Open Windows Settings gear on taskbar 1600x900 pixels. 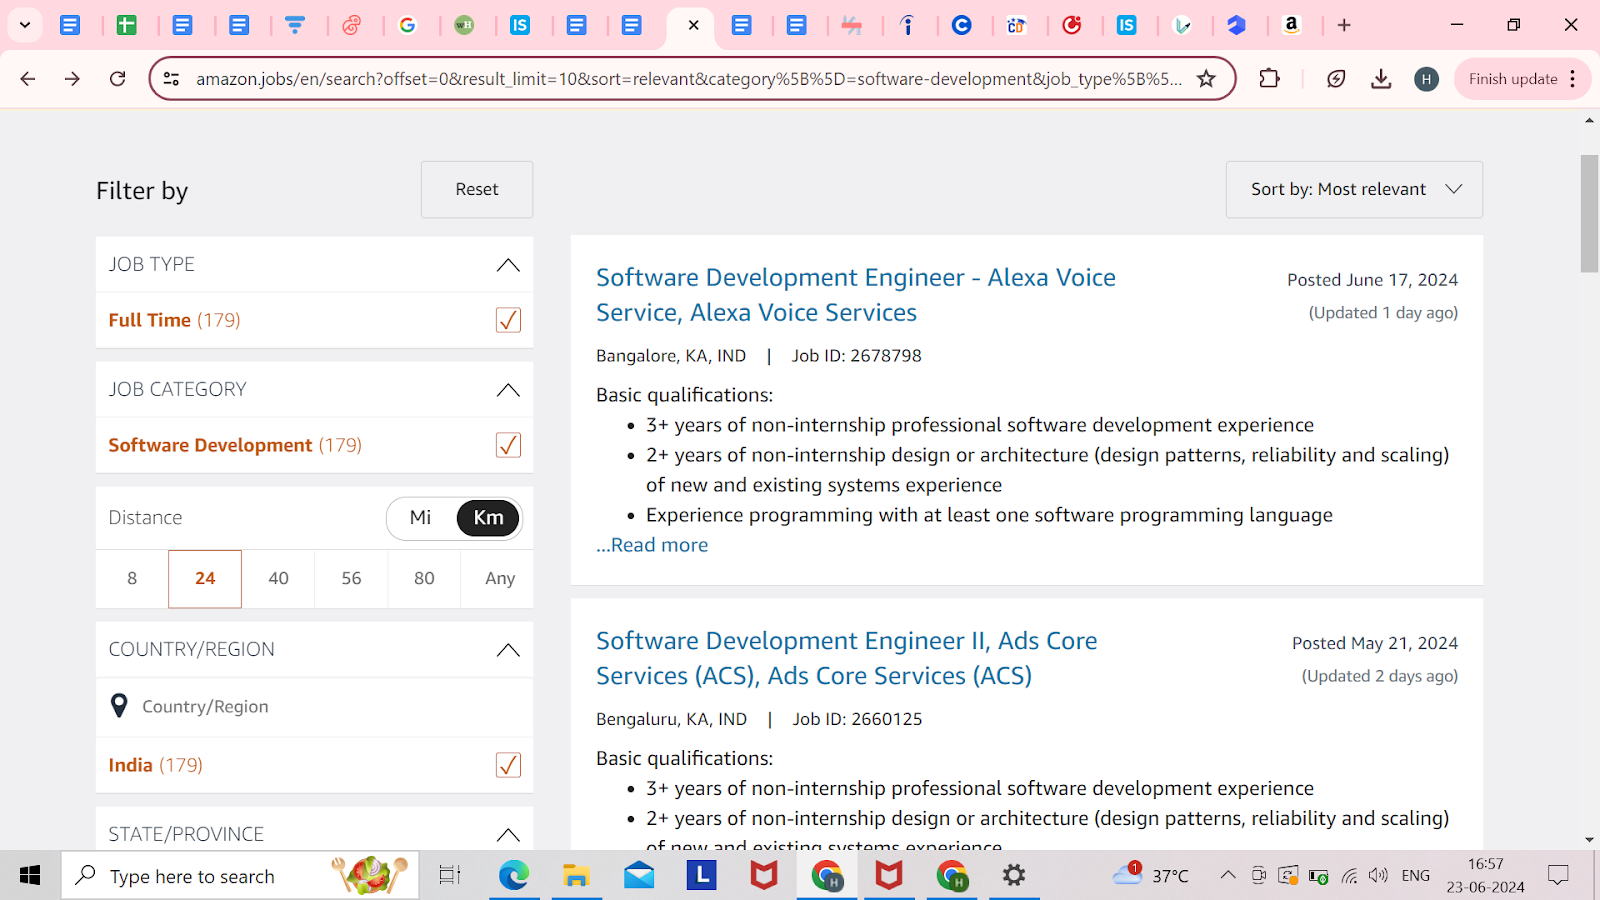[x=1014, y=876]
